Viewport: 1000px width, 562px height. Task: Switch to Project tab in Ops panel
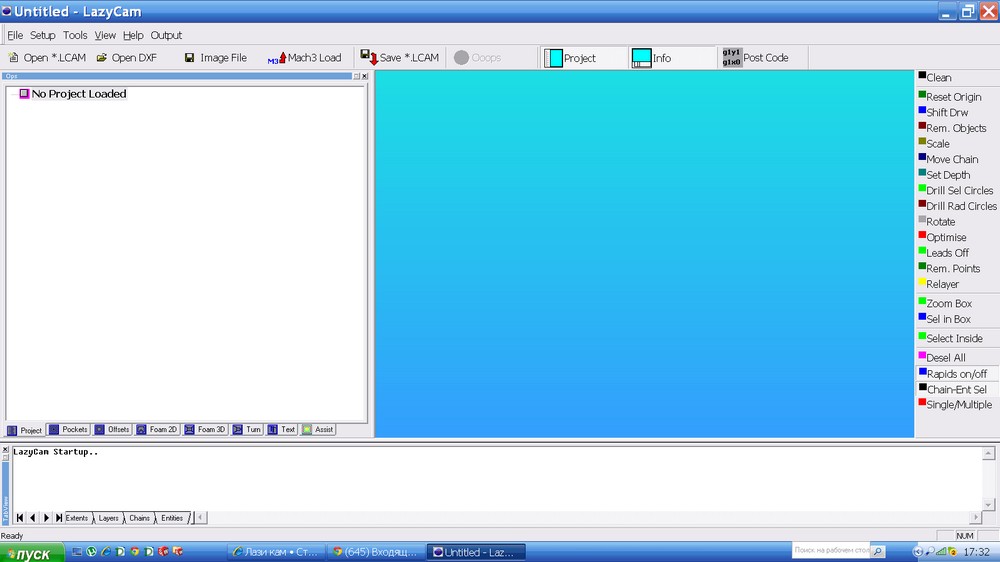click(25, 430)
